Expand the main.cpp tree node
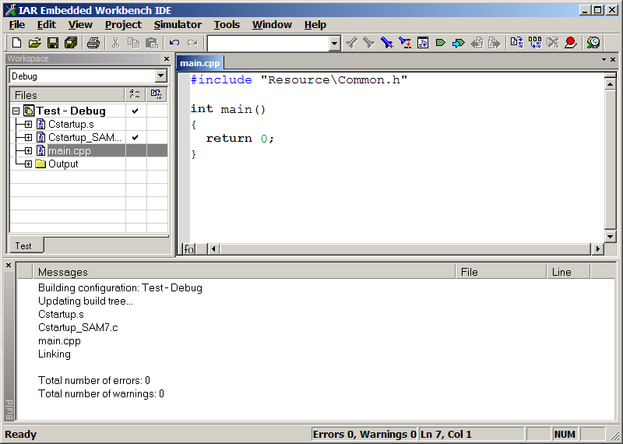The image size is (623, 444). tap(28, 151)
